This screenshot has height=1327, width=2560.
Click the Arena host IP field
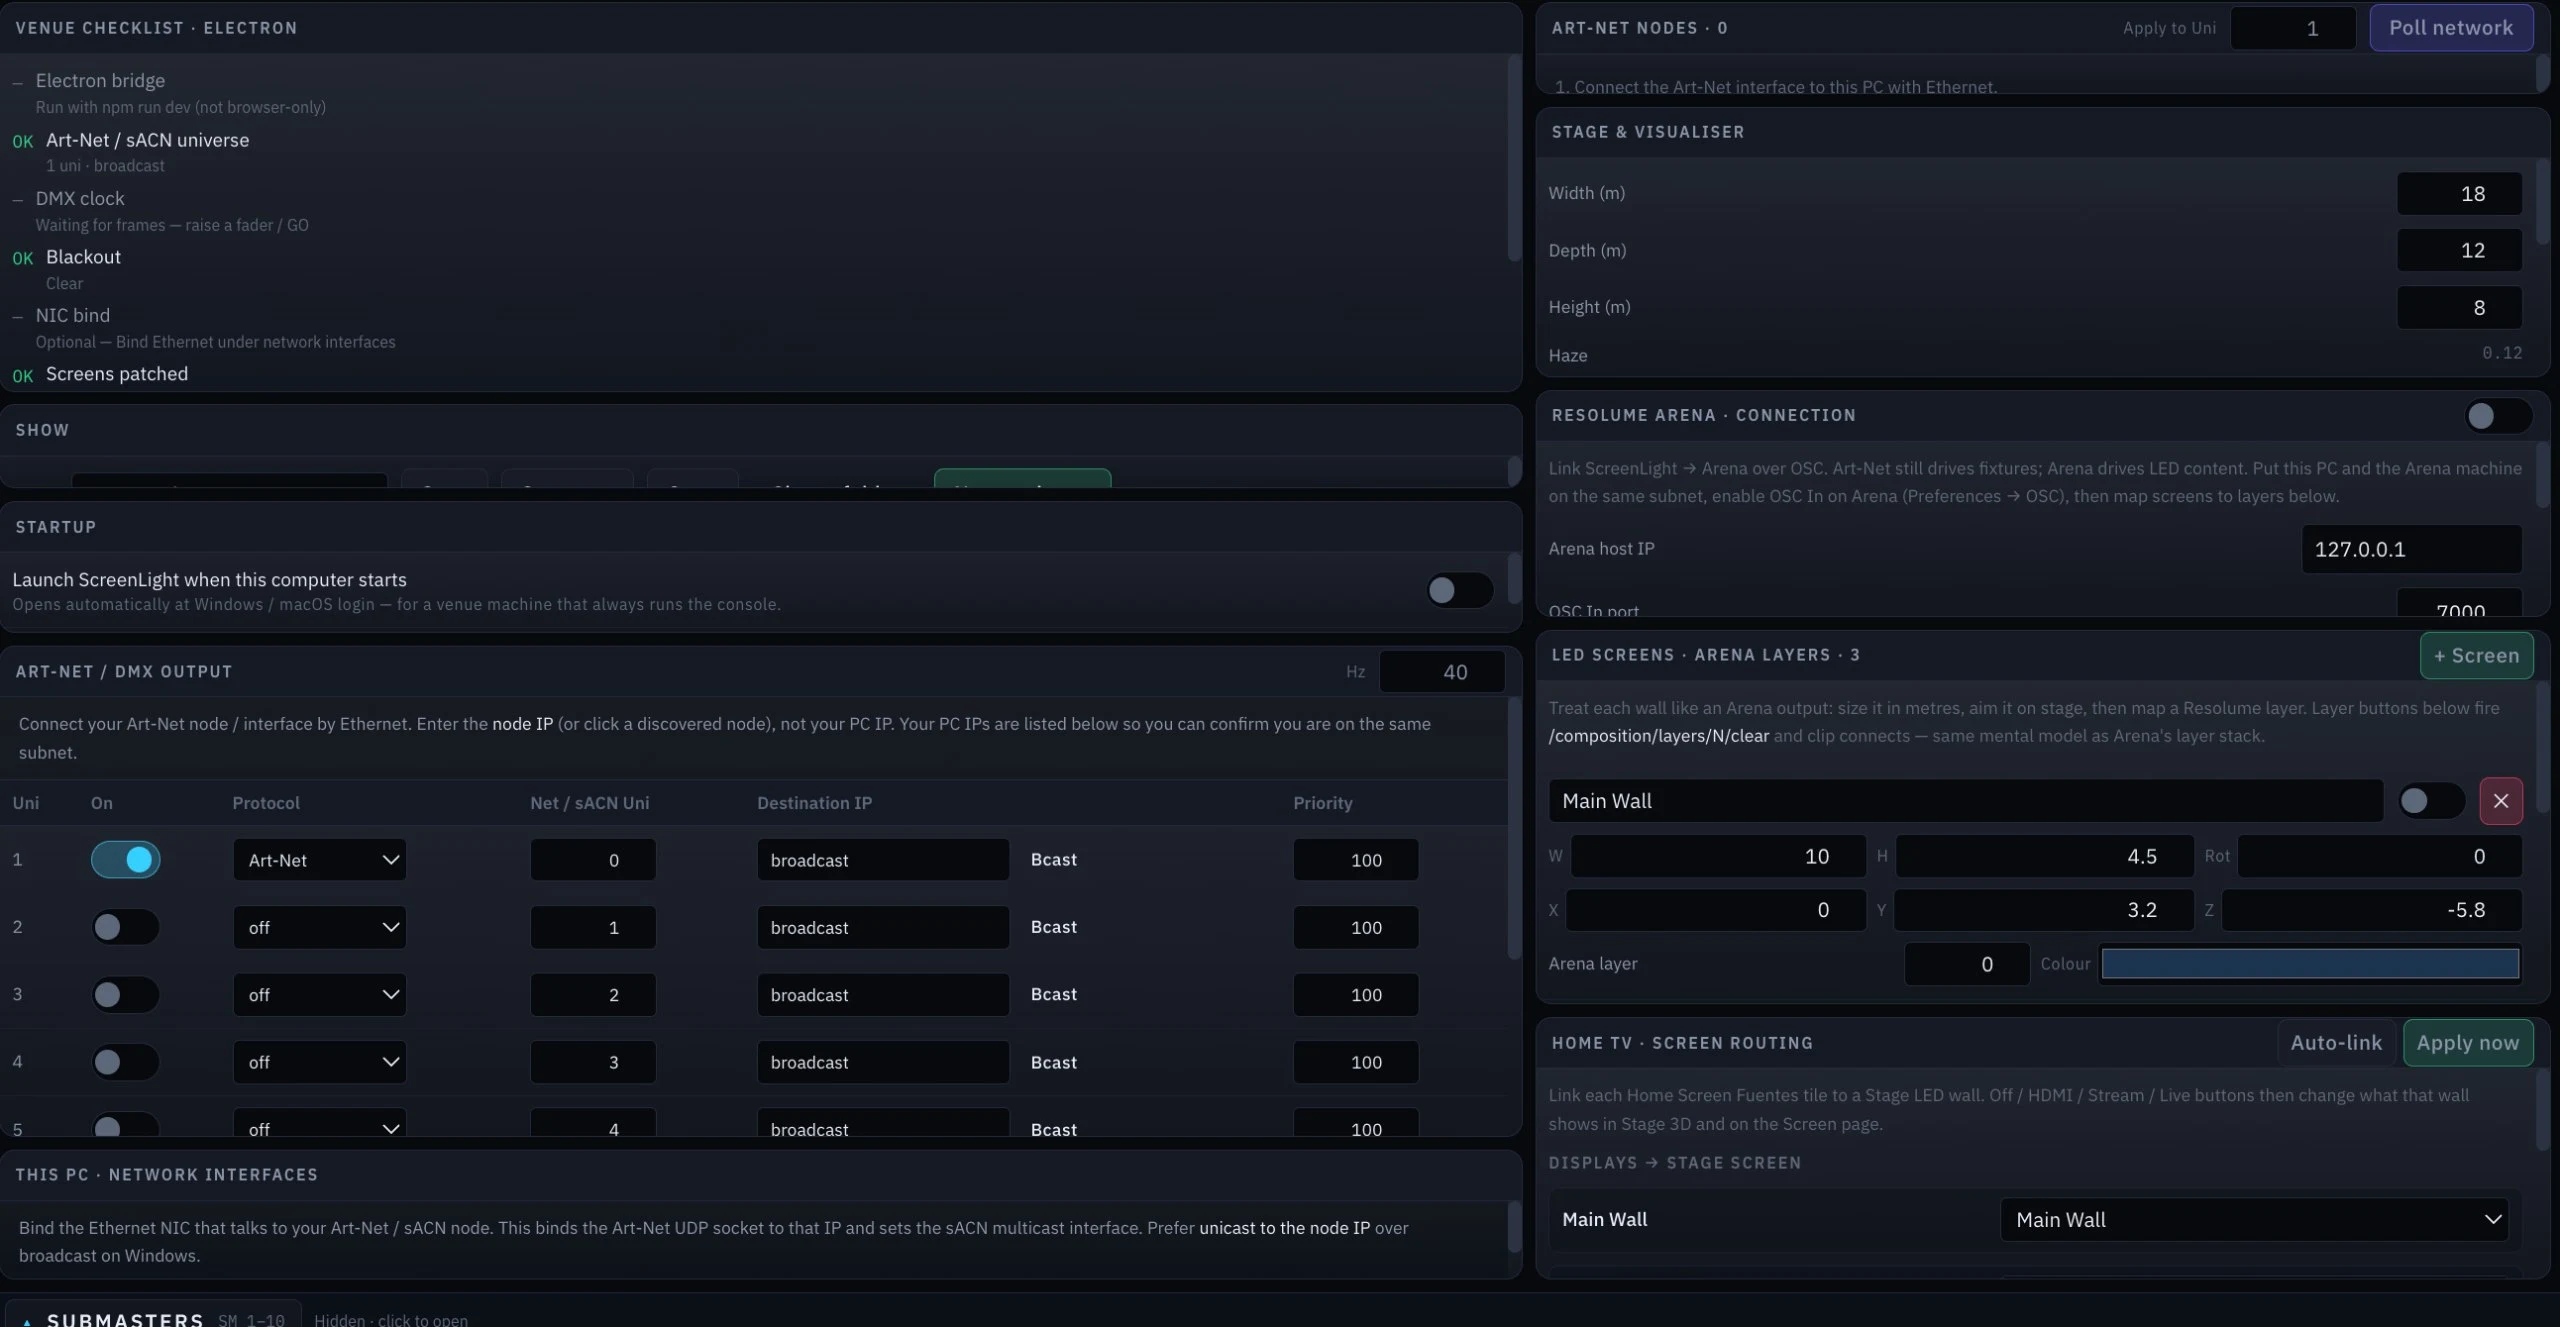point(2411,549)
